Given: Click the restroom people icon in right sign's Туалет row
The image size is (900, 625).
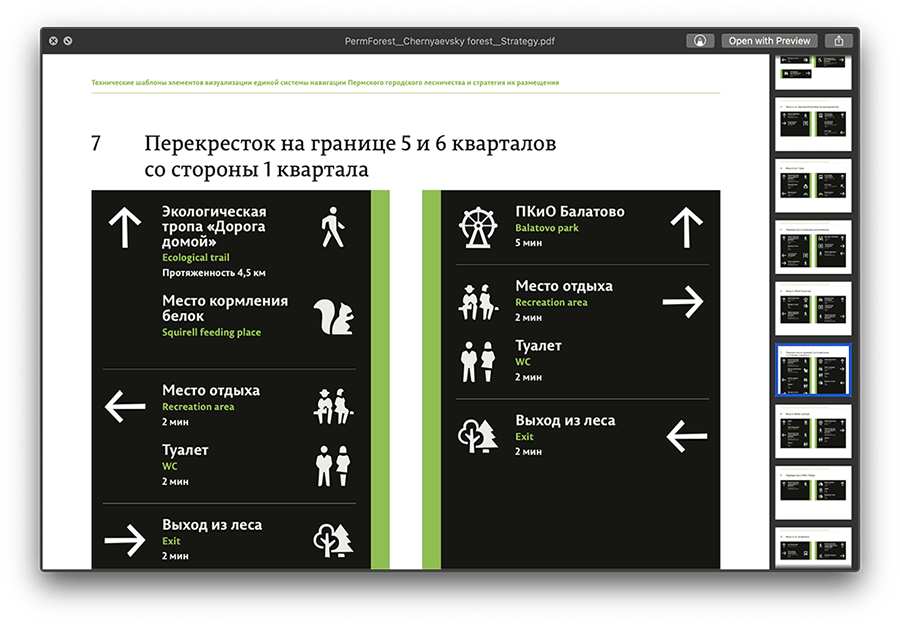Looking at the screenshot, I should 477,361.
